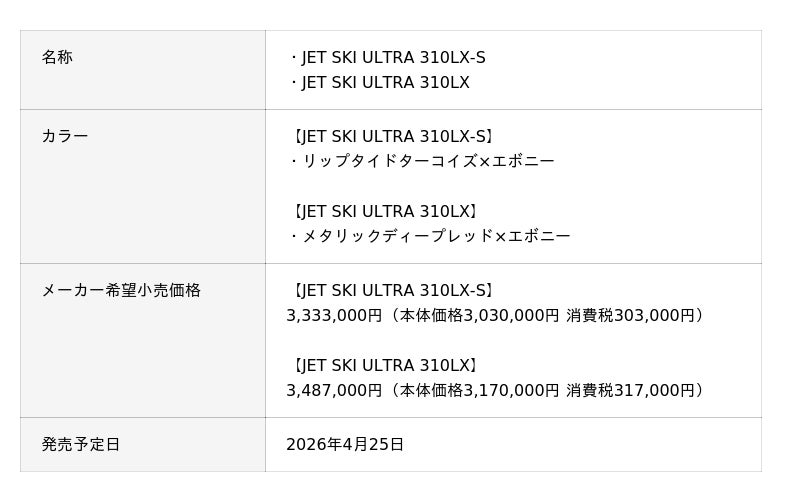The width and height of the screenshot is (800, 502).
Task: Click JET SKI ULTRA 310LX in 名称 row
Action: tap(385, 83)
